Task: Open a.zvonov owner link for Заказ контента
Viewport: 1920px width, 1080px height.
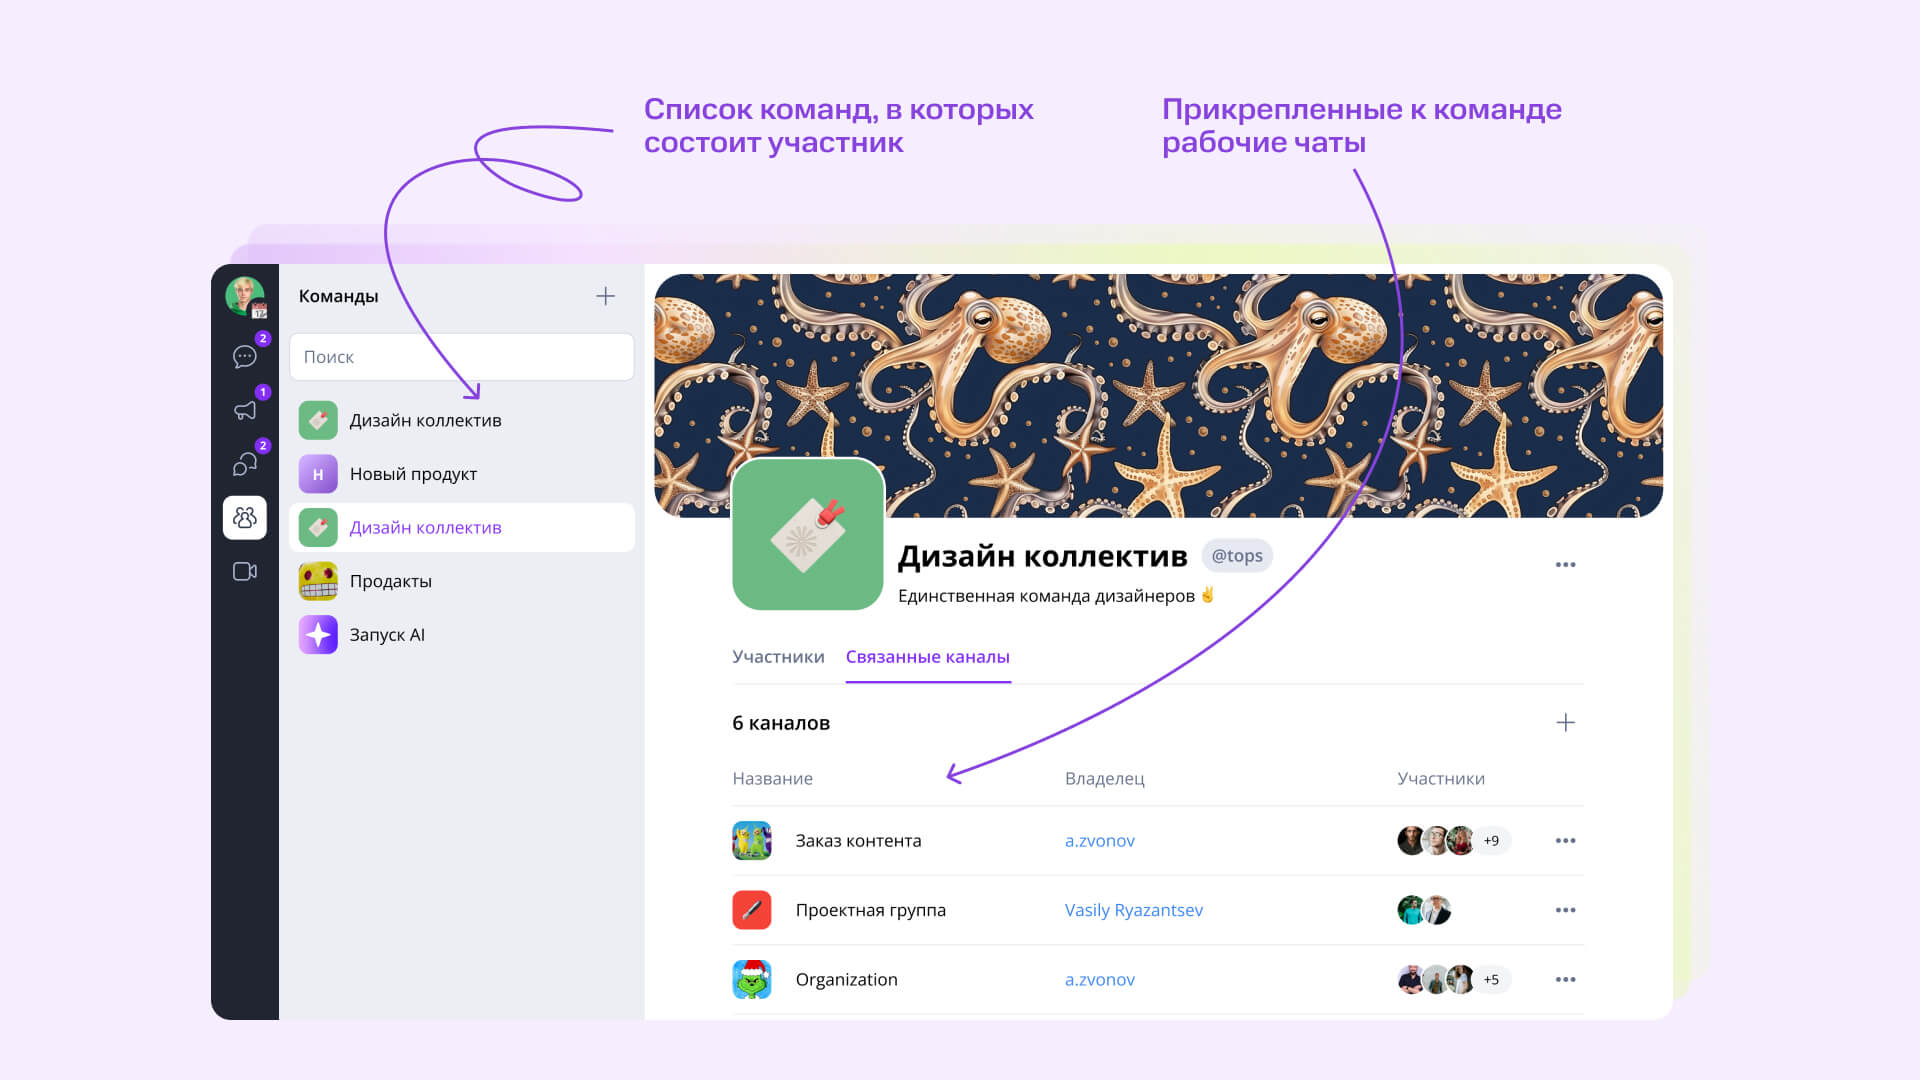Action: [x=1099, y=841]
